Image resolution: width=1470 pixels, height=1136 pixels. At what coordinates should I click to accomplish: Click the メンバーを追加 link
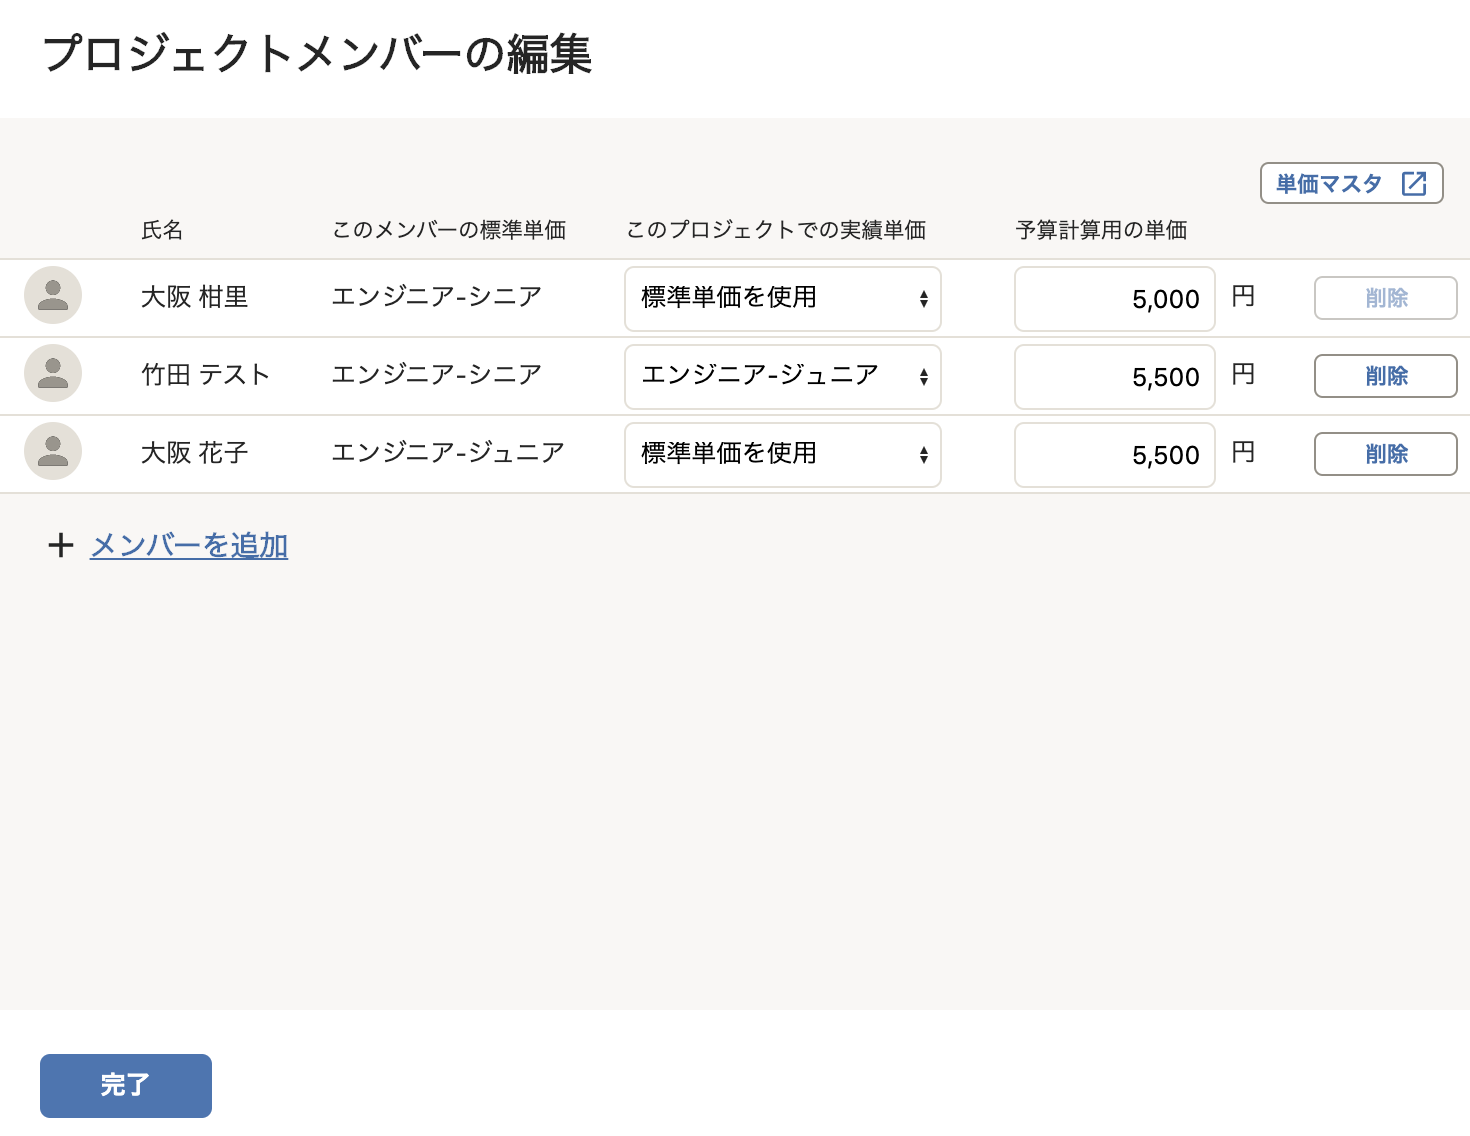tap(189, 545)
